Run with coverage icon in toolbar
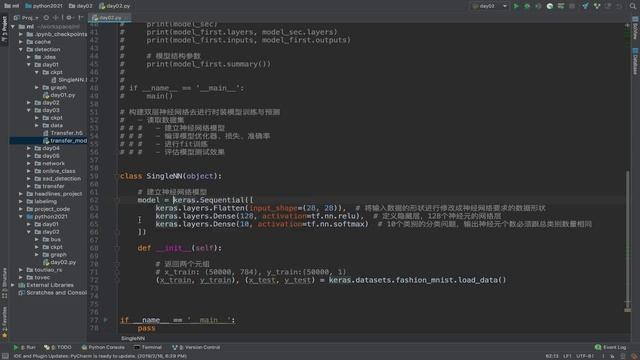The width and height of the screenshot is (640, 360). (x=538, y=6)
